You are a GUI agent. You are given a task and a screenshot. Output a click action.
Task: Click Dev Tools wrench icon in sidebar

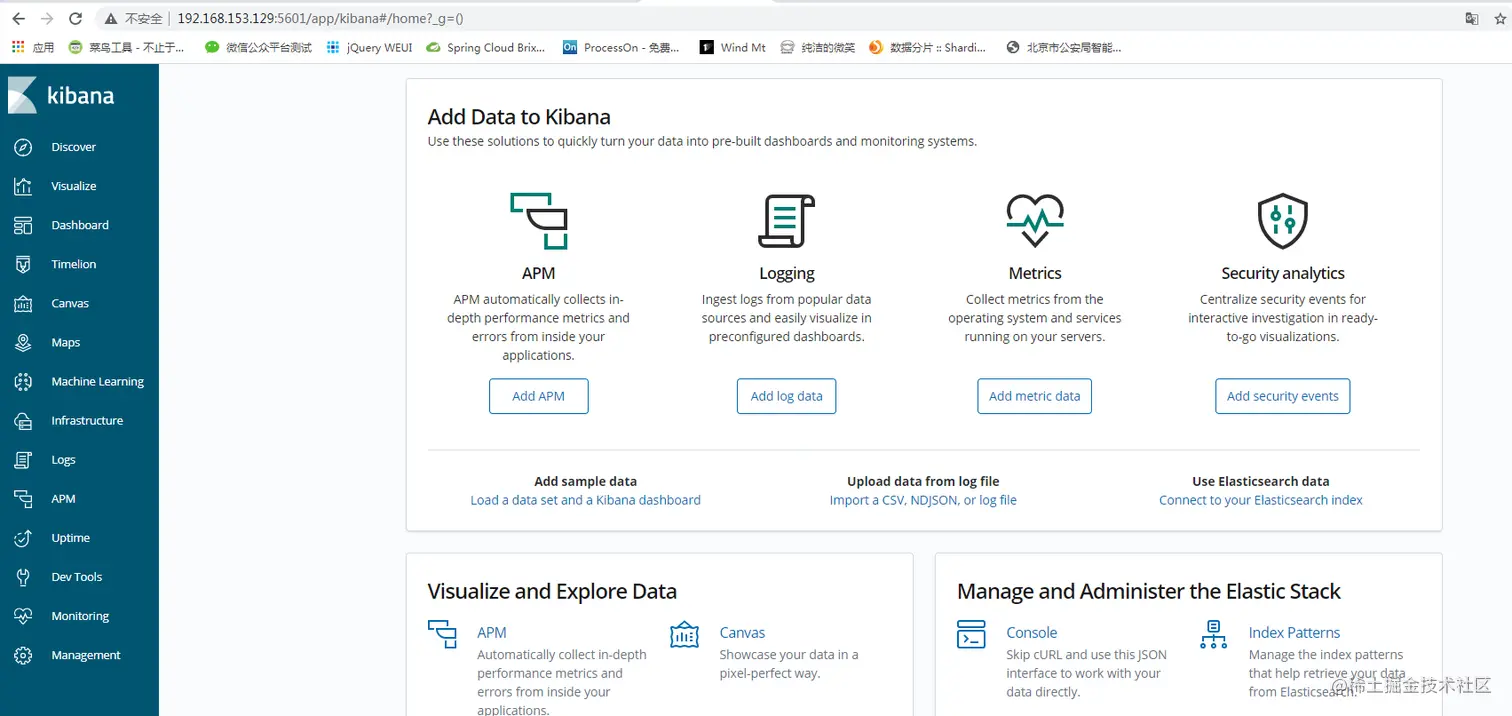[x=23, y=577]
